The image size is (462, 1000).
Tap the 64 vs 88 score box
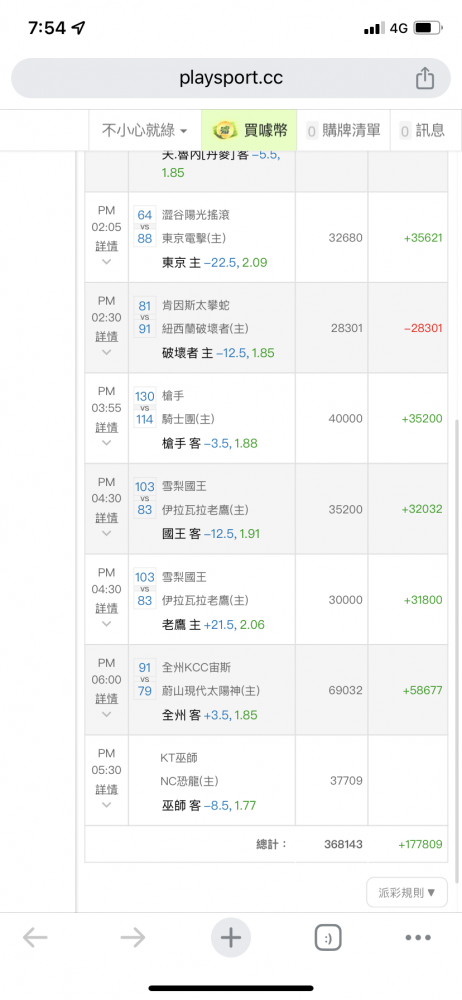pyautogui.click(x=145, y=226)
